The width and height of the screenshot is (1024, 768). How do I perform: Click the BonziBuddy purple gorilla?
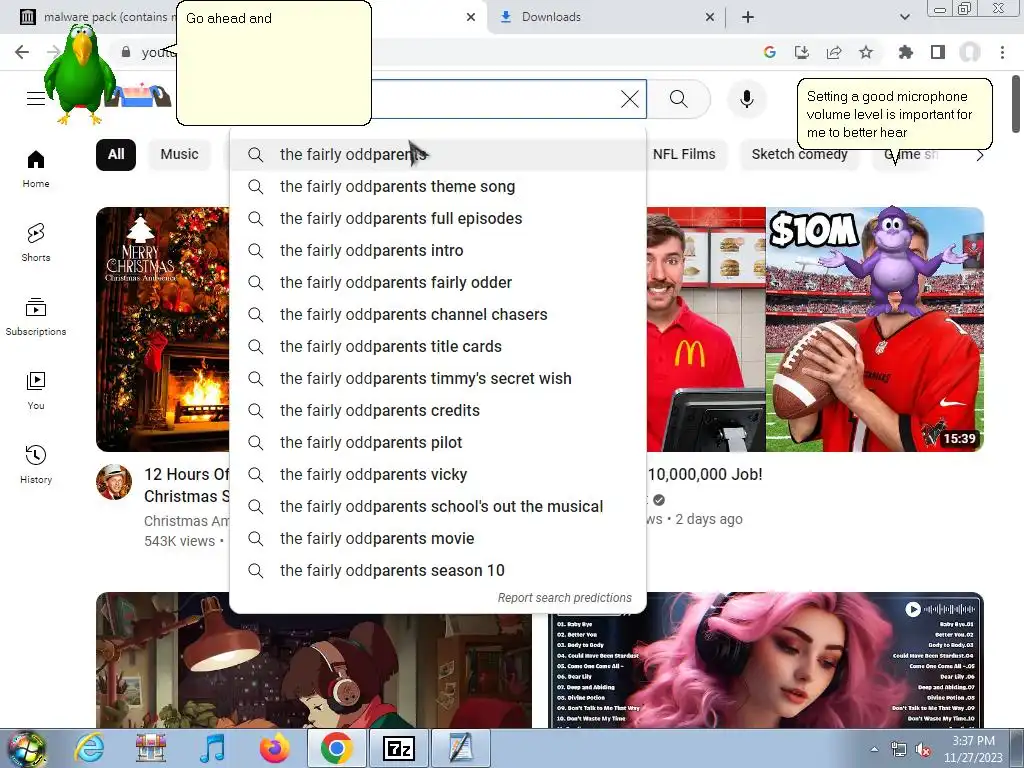tap(893, 261)
